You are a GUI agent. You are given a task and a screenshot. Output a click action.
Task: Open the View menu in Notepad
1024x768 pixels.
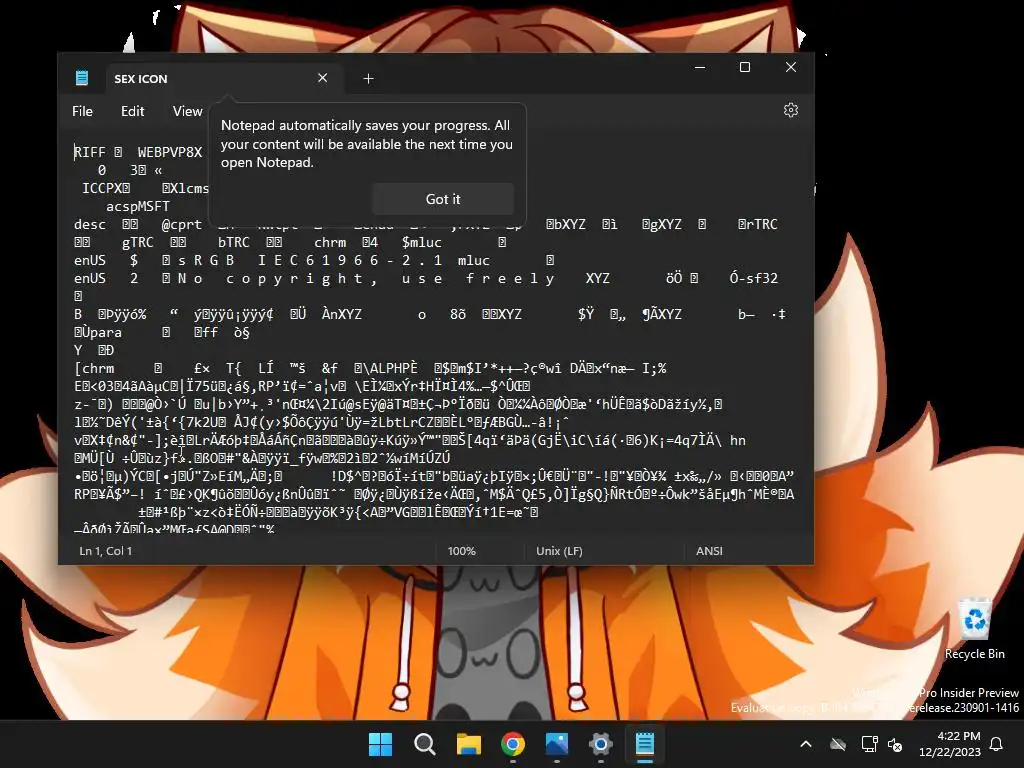pyautogui.click(x=187, y=111)
